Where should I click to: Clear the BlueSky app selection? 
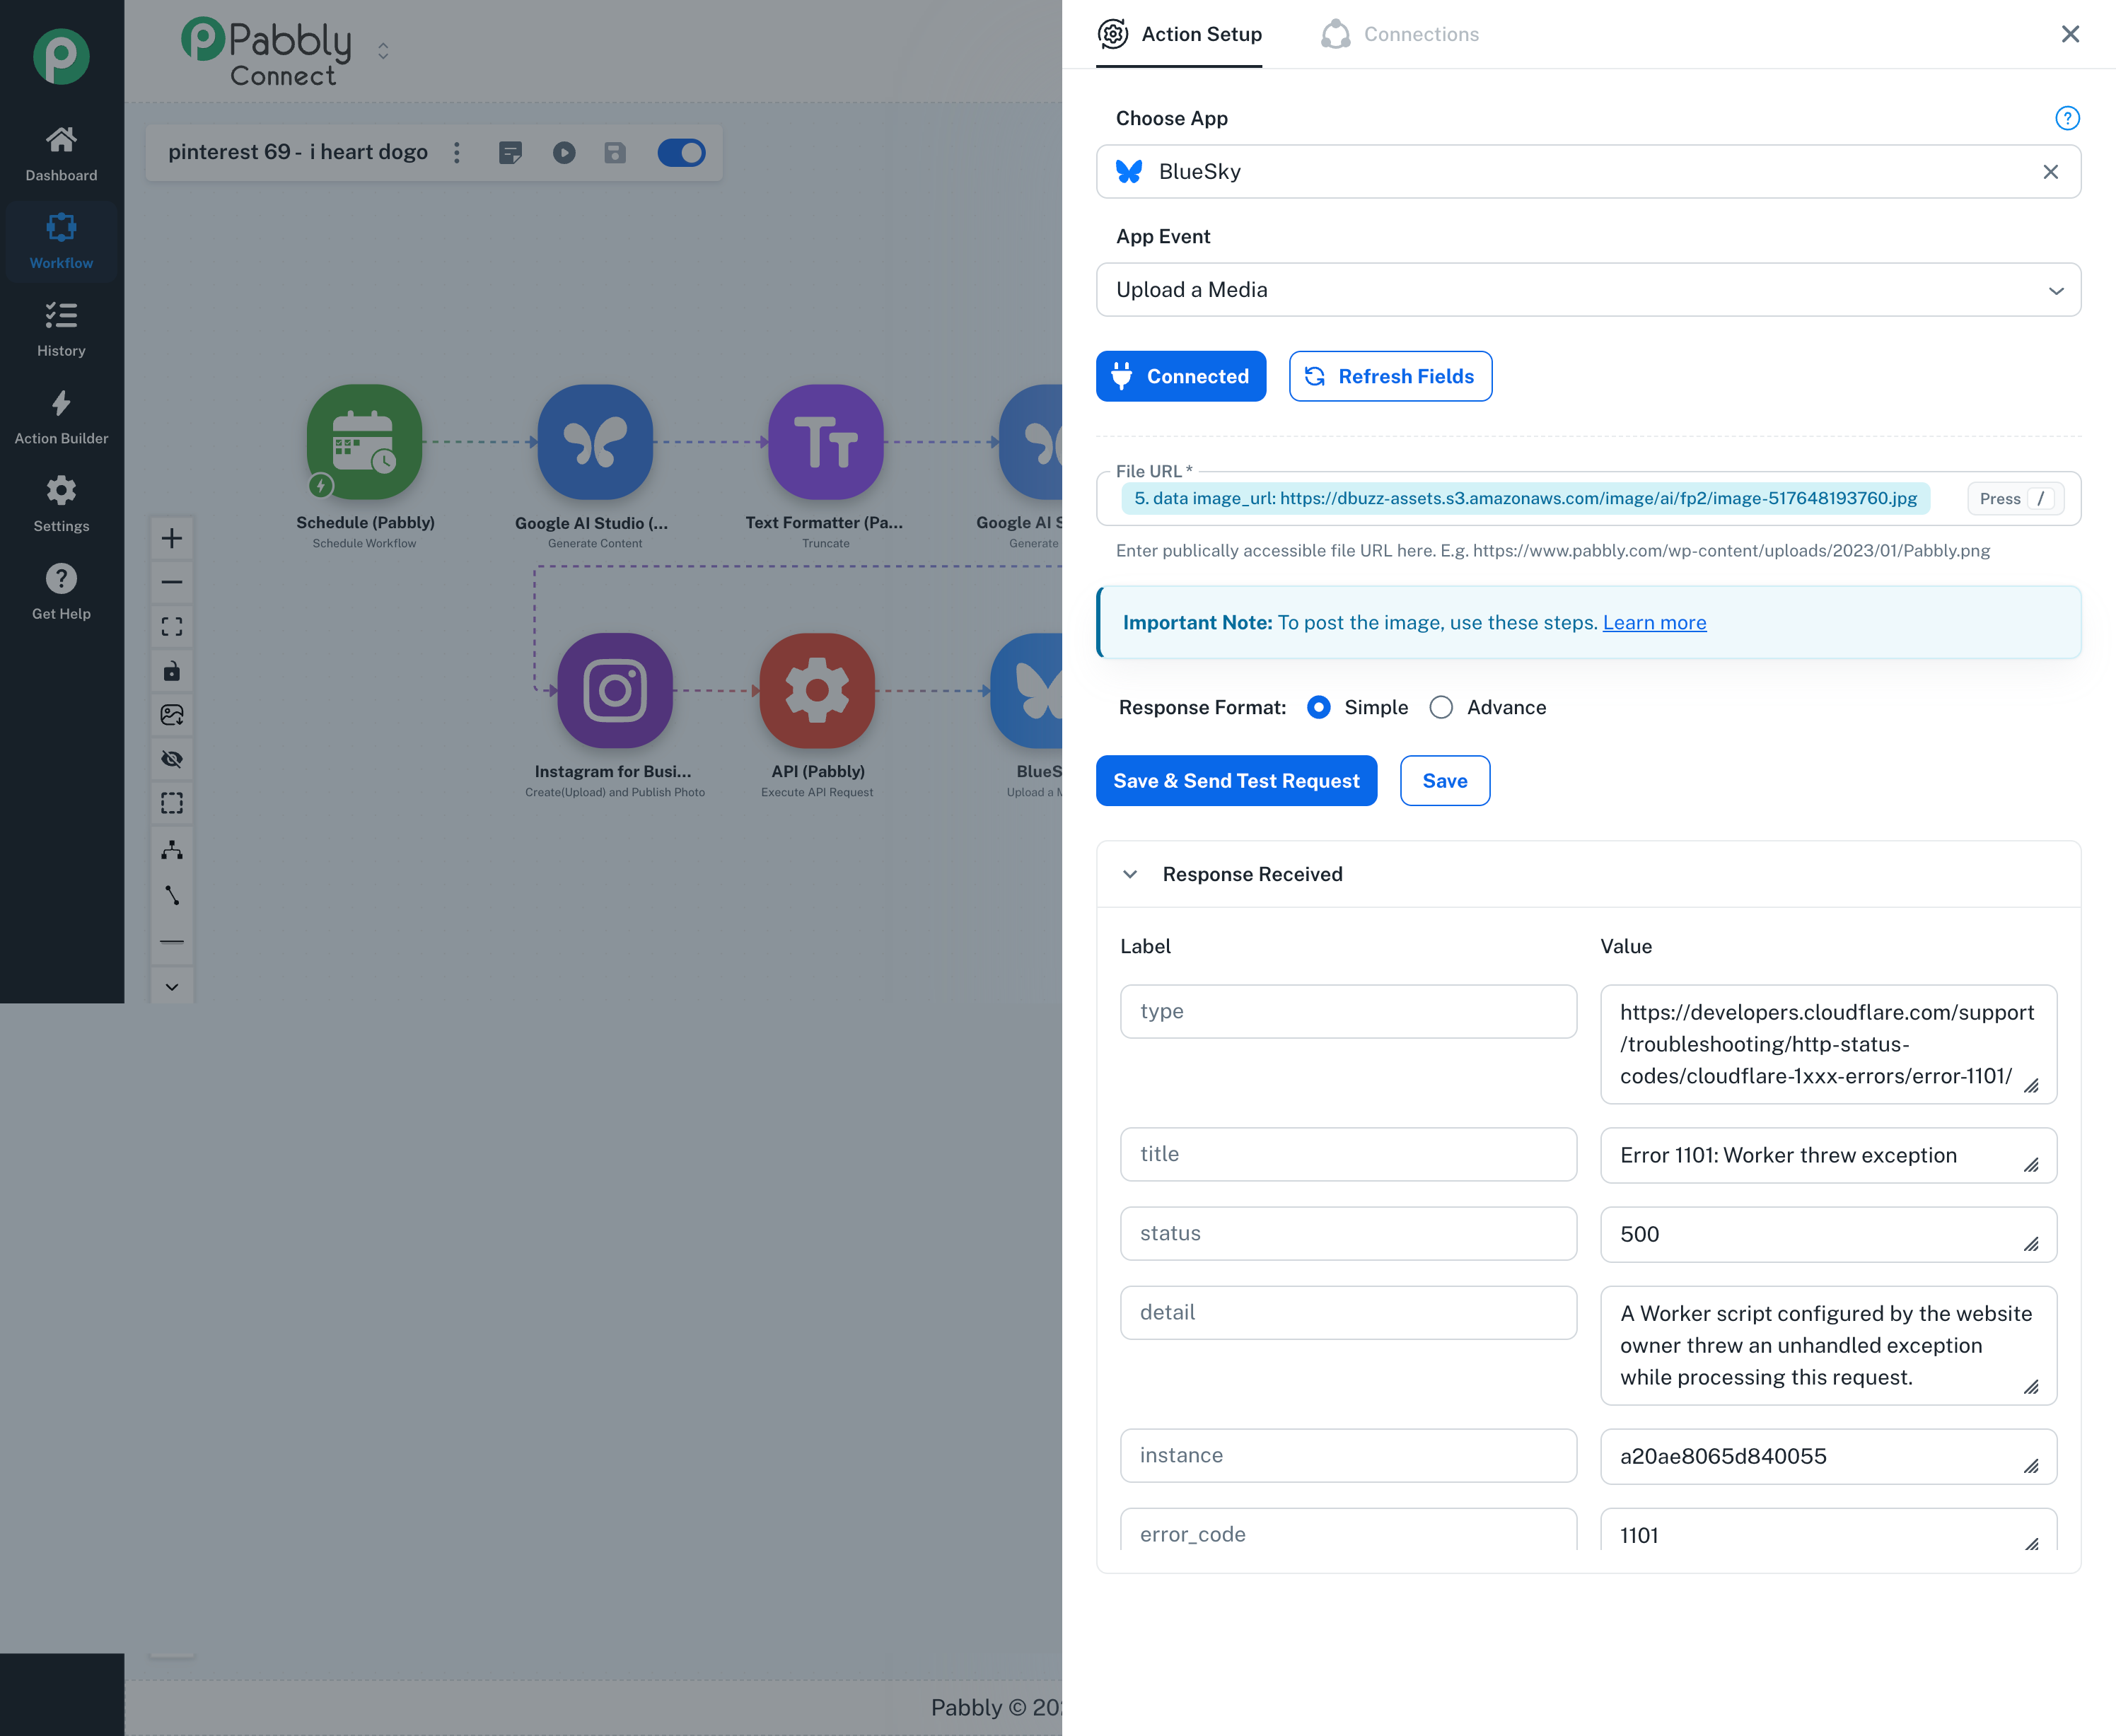coord(2050,172)
